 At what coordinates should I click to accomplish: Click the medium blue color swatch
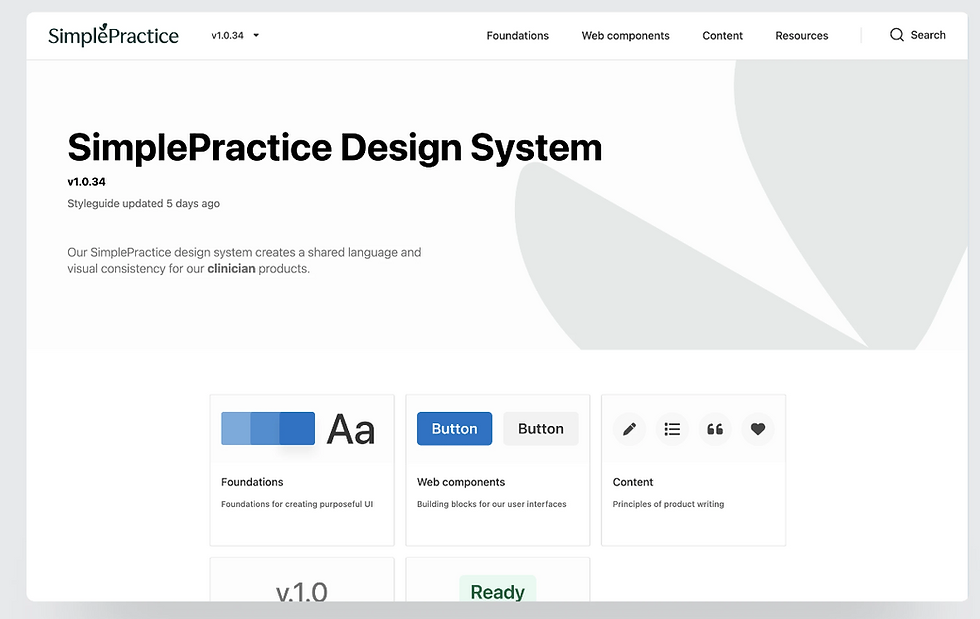click(265, 428)
